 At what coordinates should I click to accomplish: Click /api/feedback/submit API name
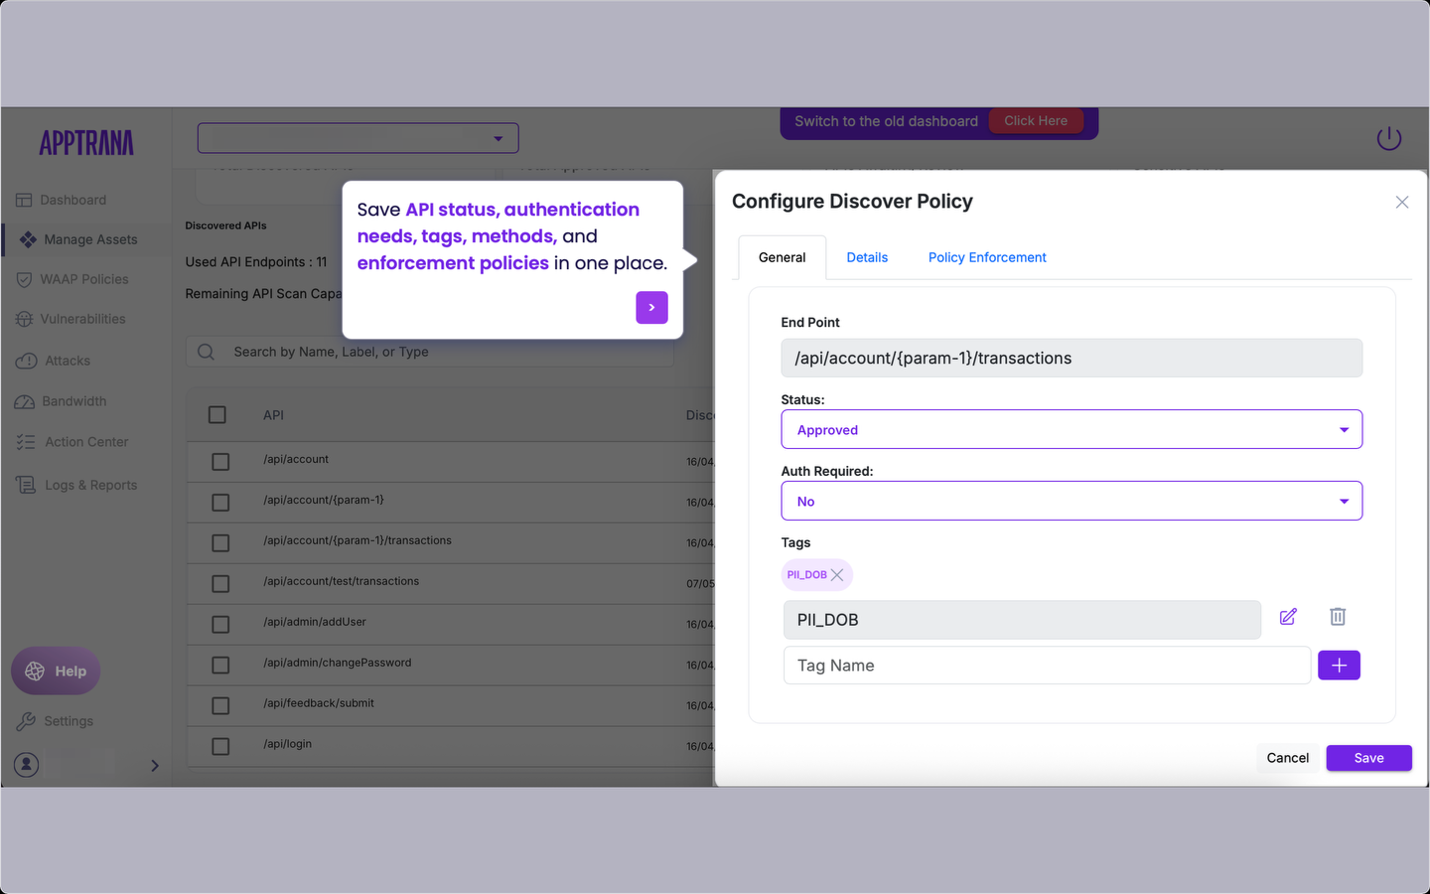coord(319,703)
